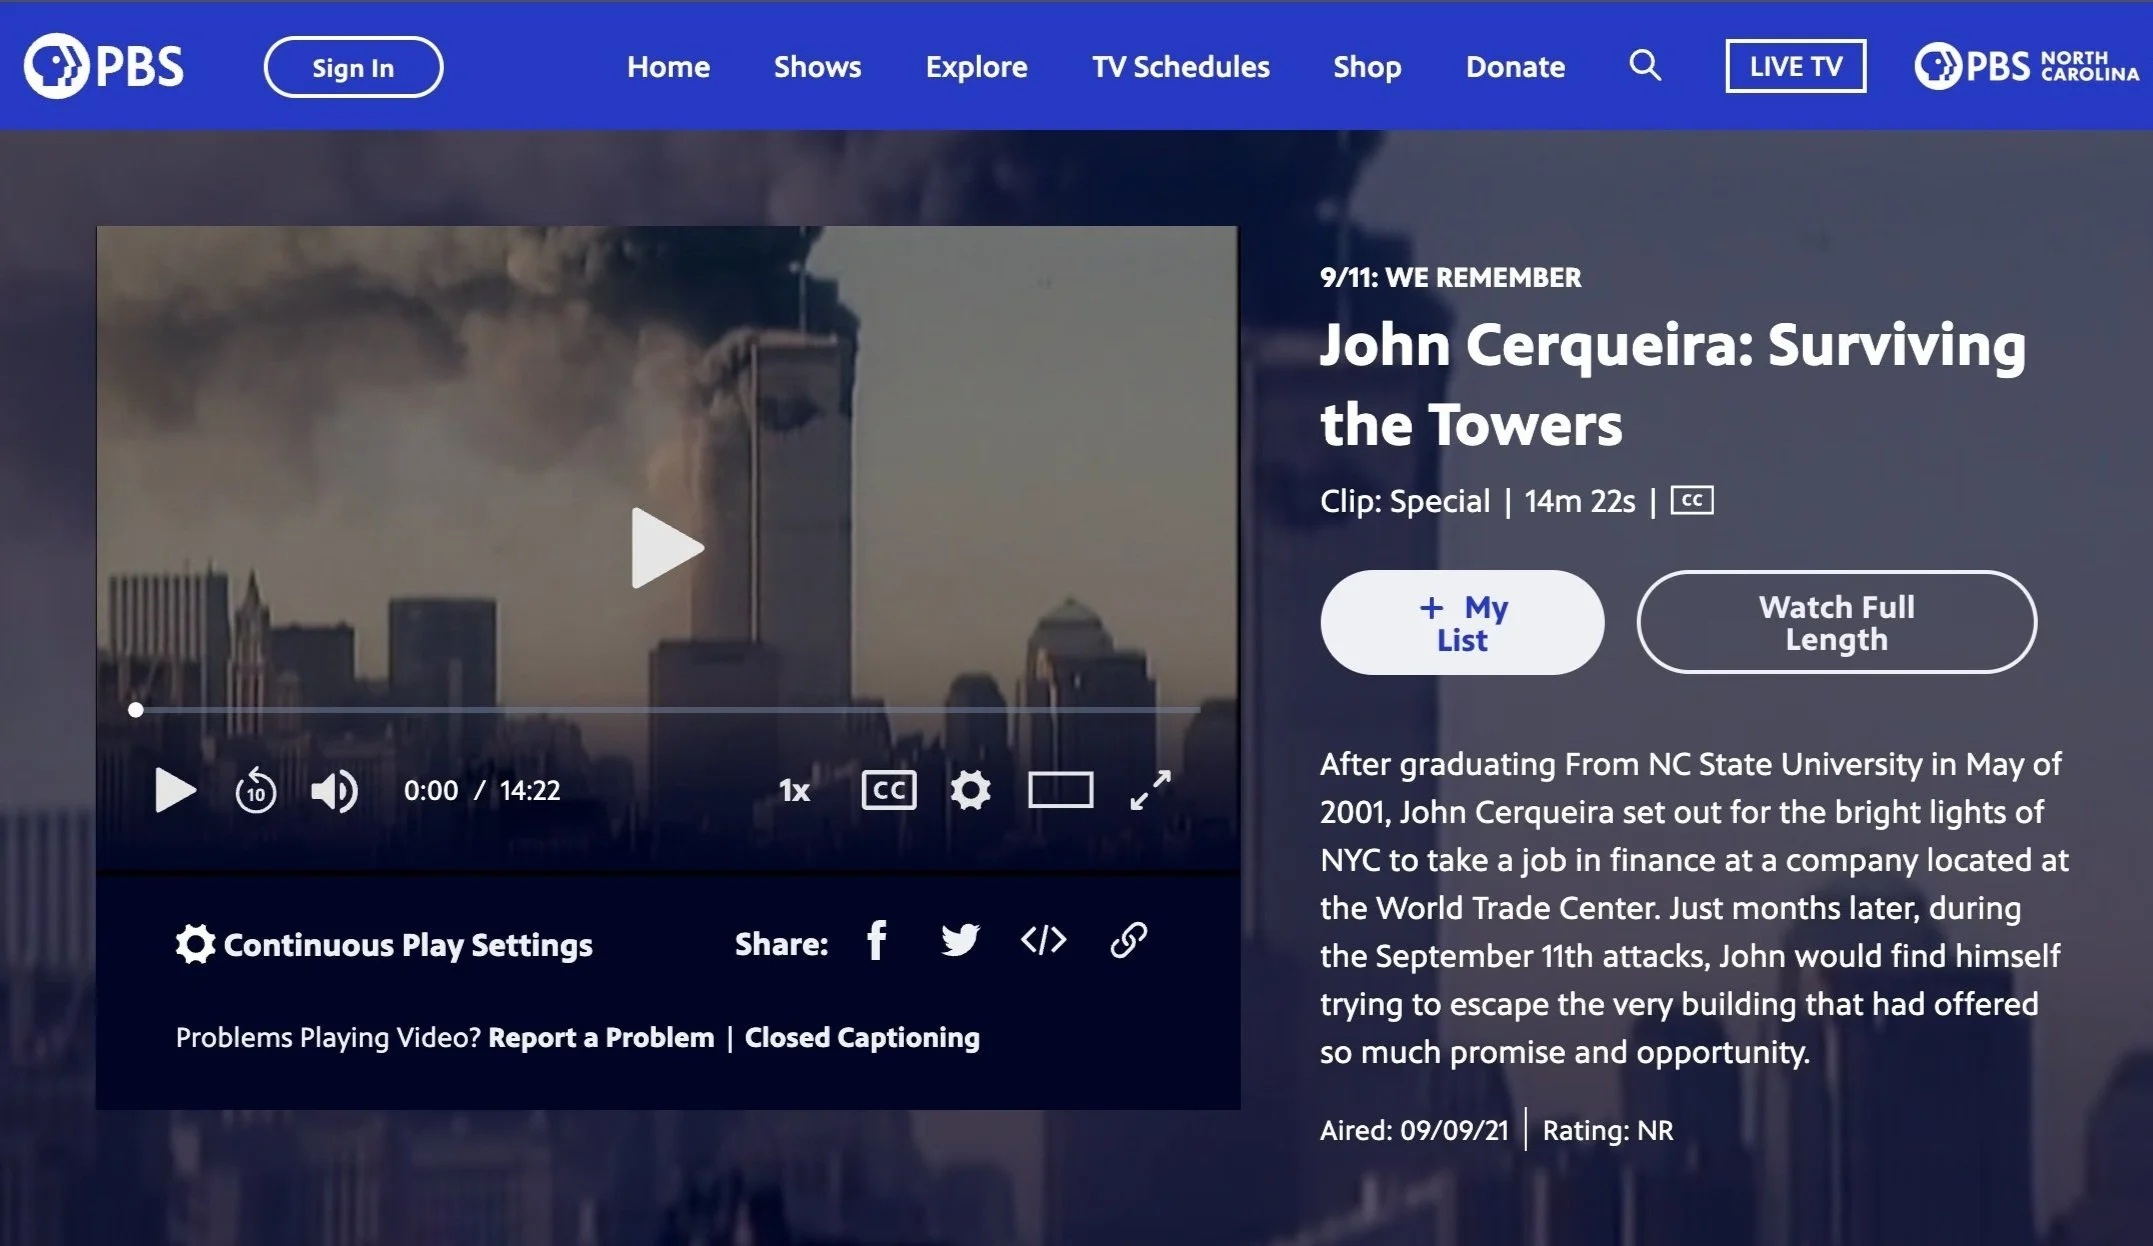Open video player settings gear
Viewport: 2153px width, 1246px height.
[970, 791]
